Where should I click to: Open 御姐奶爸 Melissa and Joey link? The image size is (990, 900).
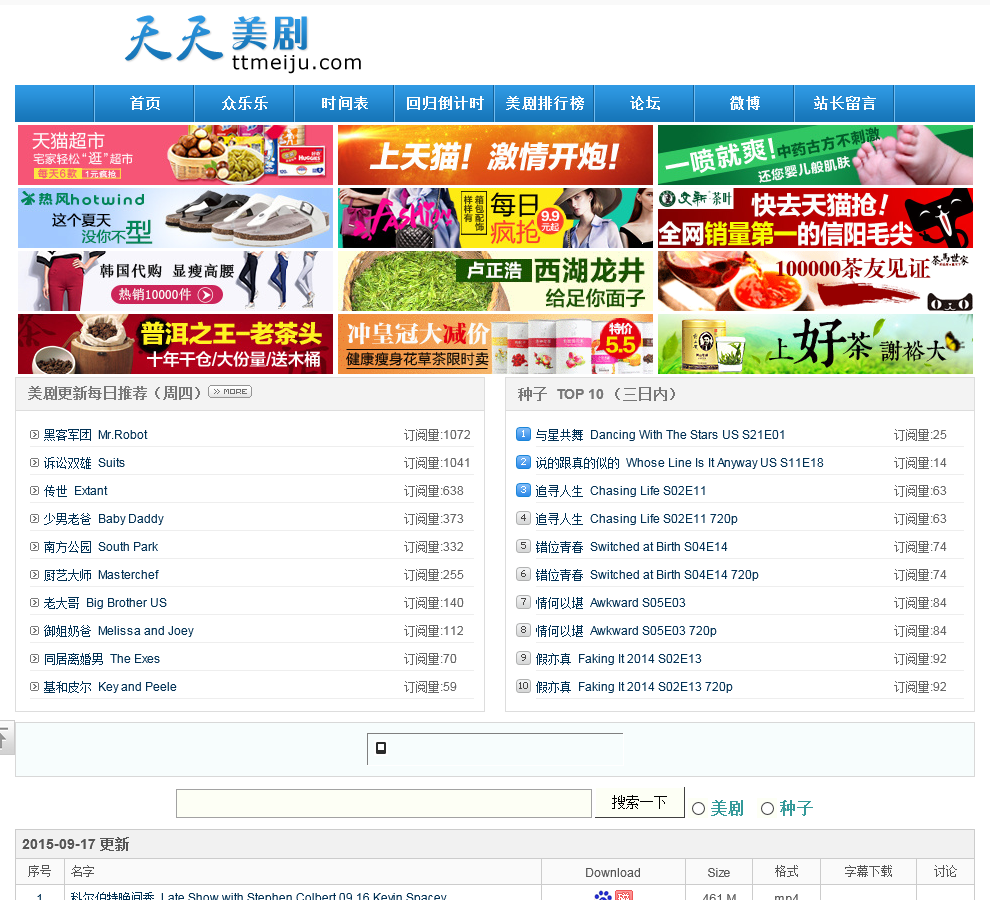click(119, 631)
